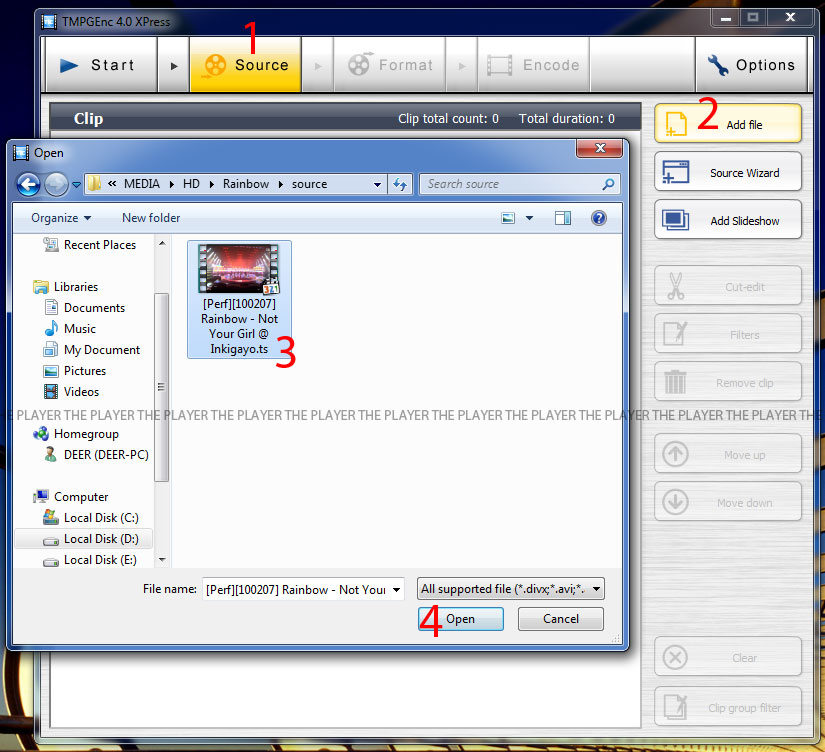Select DEER (DEER-PC) homegroup member
The image size is (825, 752).
(96, 455)
